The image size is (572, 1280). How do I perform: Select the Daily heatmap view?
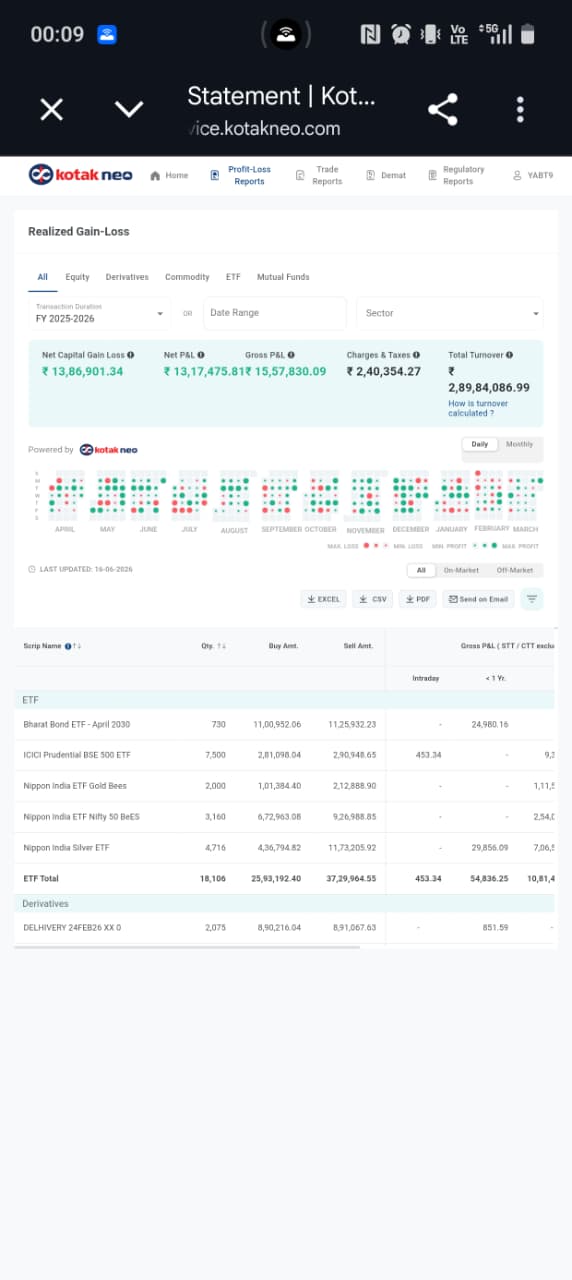click(x=480, y=444)
